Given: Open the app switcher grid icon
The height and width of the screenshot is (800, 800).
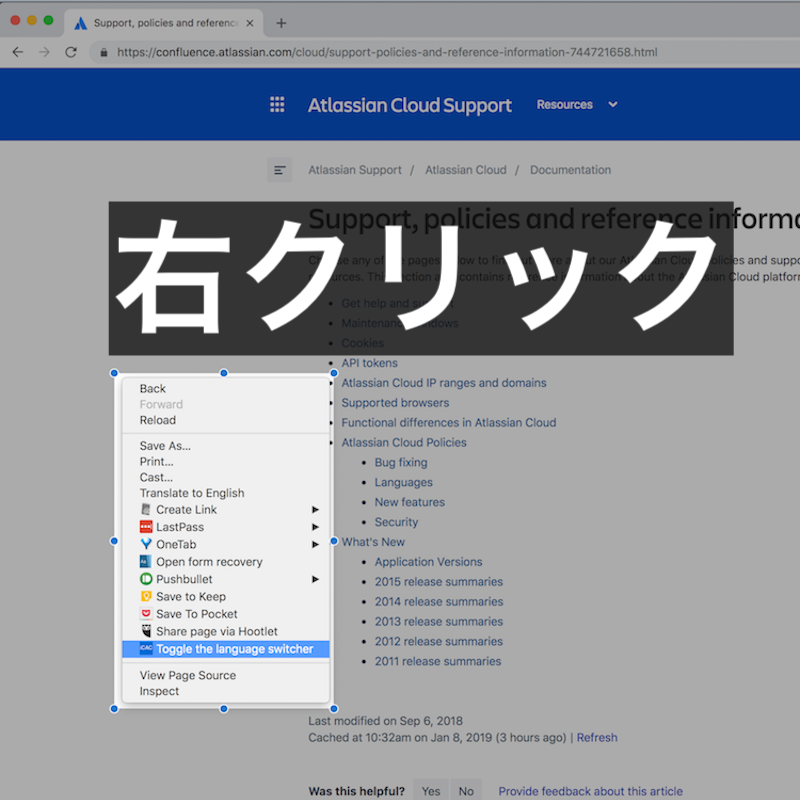Looking at the screenshot, I should 277,105.
